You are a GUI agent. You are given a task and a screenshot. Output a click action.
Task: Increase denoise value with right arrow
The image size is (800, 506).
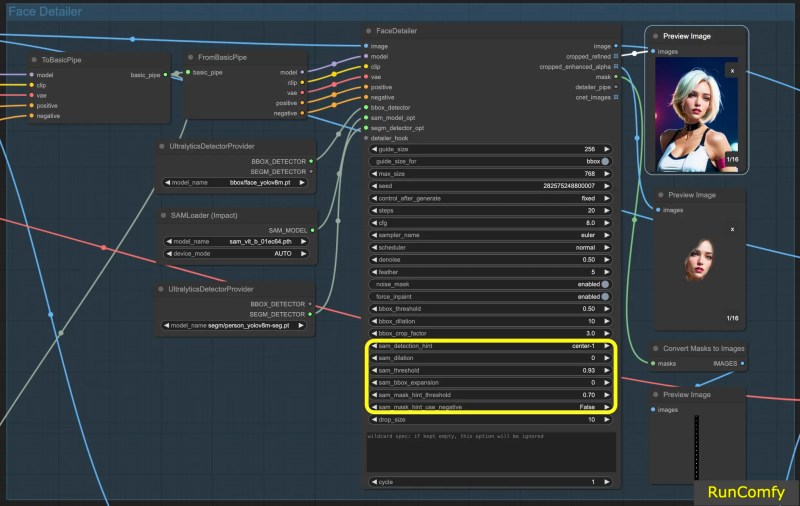point(607,260)
